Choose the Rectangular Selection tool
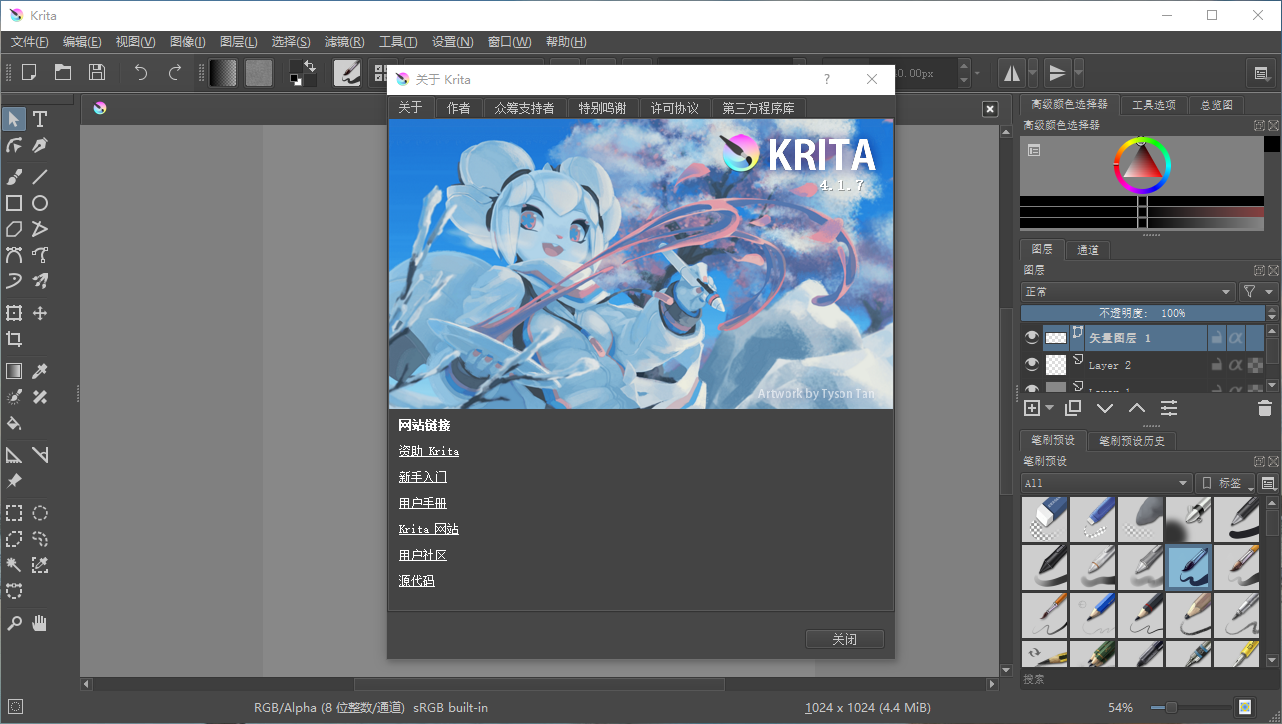The width and height of the screenshot is (1282, 724). pyautogui.click(x=14, y=513)
